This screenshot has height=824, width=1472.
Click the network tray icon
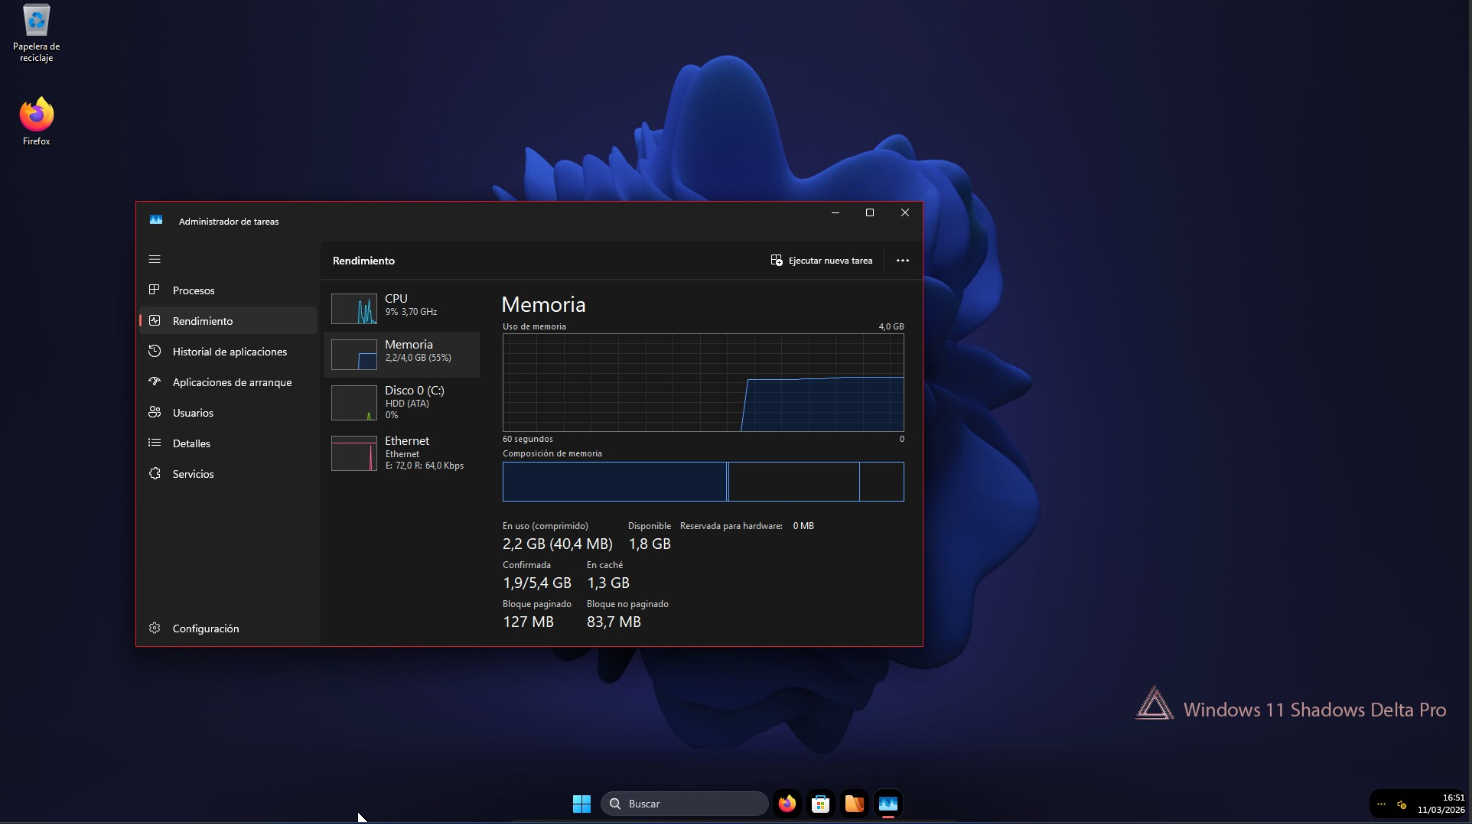[1402, 804]
